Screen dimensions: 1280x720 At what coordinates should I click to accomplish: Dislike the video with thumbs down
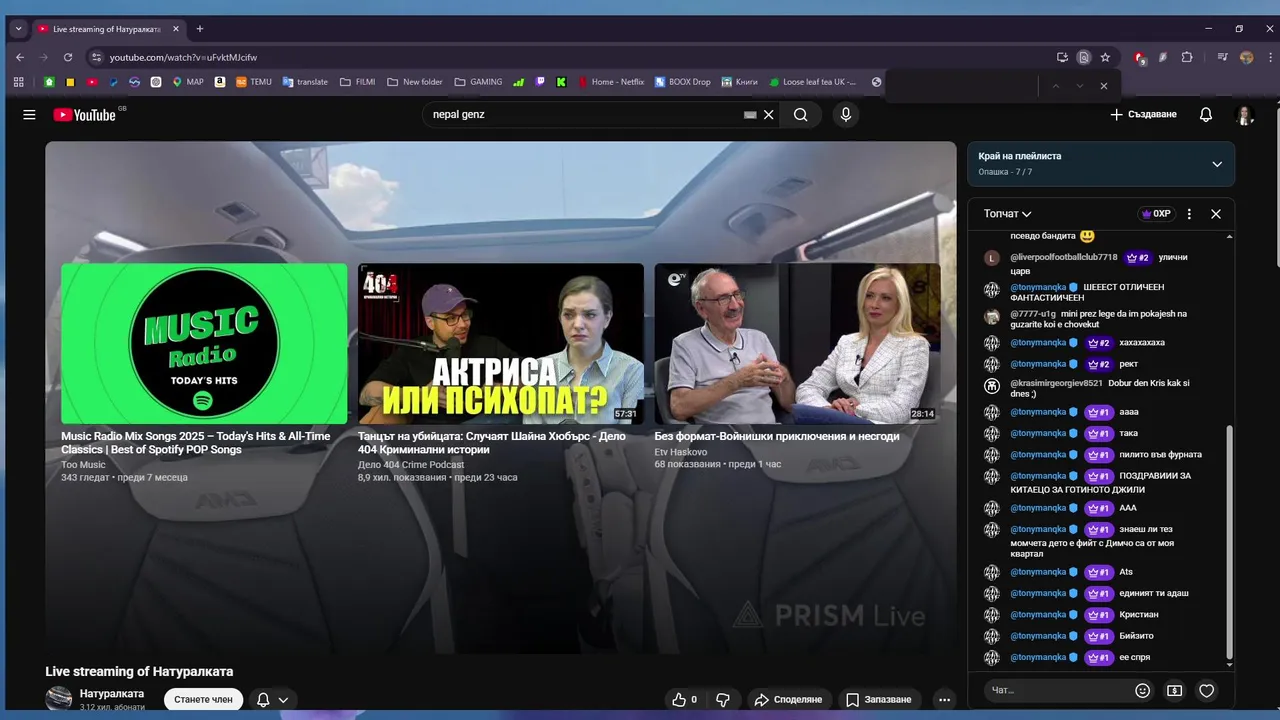(723, 700)
